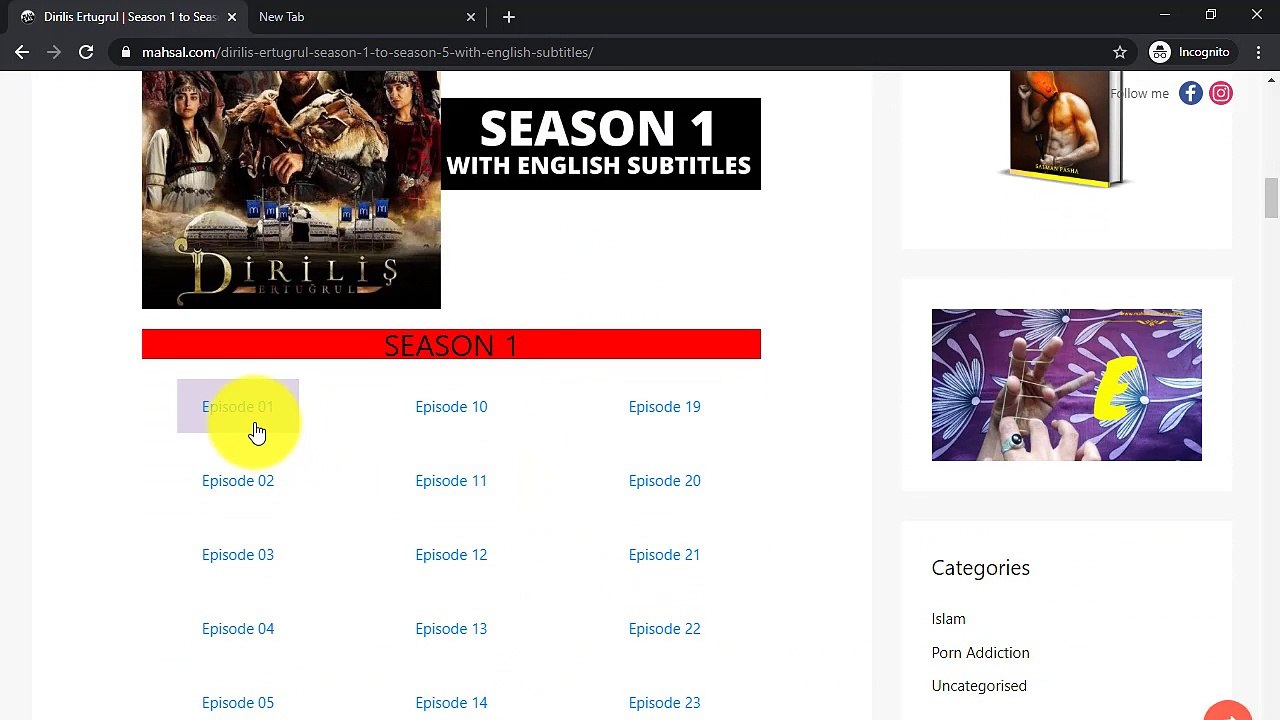Image resolution: width=1280 pixels, height=720 pixels.
Task: Open Episode 05 link
Action: 238,703
